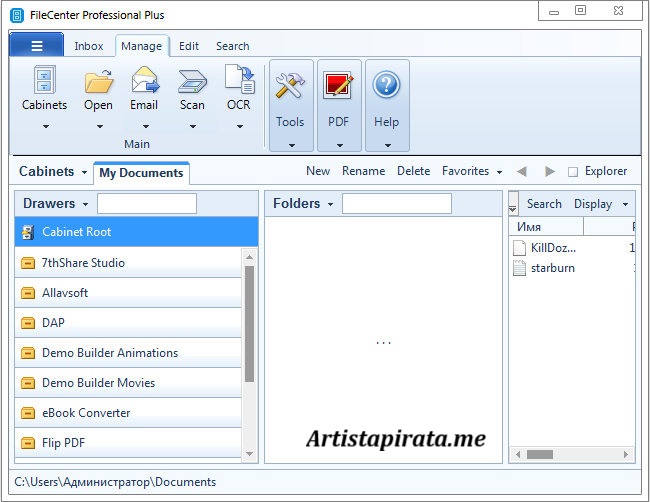Click the Help question mark icon

tap(386, 85)
